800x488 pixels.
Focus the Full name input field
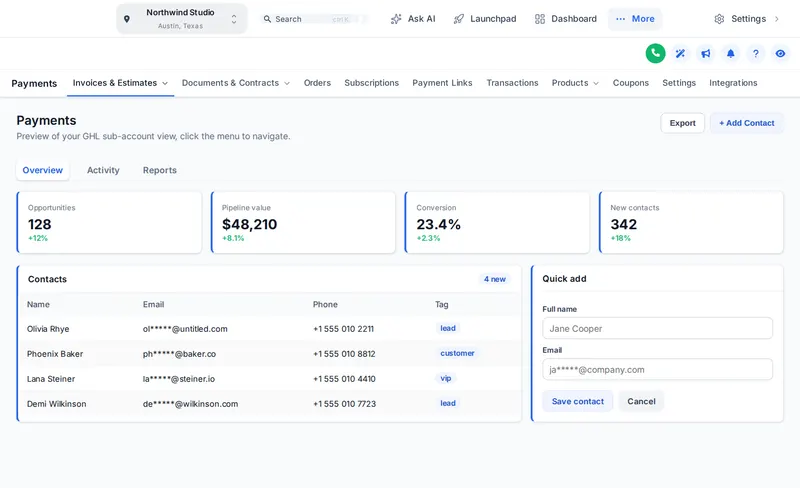pyautogui.click(x=657, y=328)
